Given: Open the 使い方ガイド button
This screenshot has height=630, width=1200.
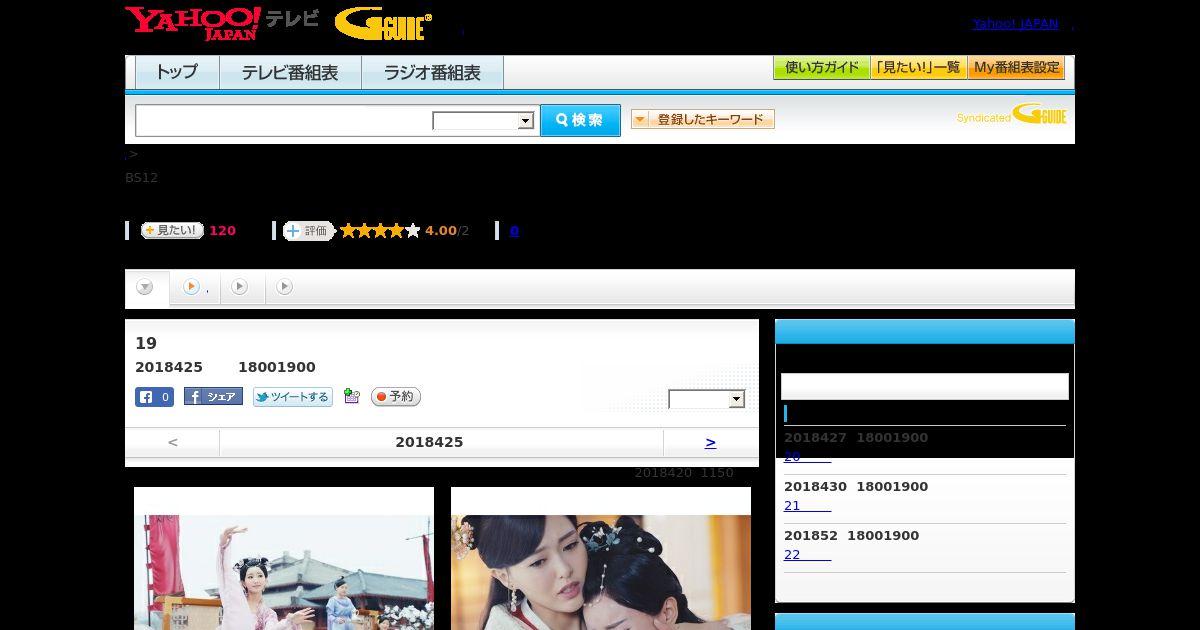Looking at the screenshot, I should click(x=821, y=68).
